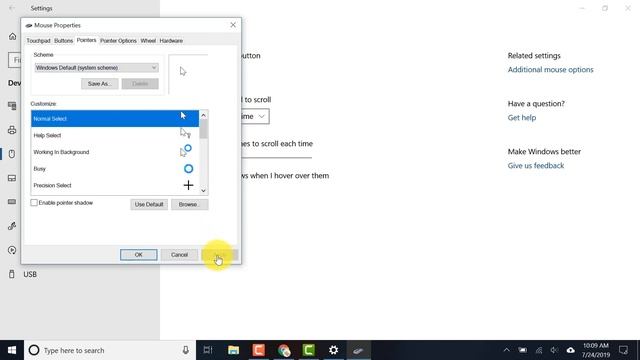Screen dimensions: 640x360
Task: Click Cancel in Mouse Properties
Action: (x=179, y=255)
